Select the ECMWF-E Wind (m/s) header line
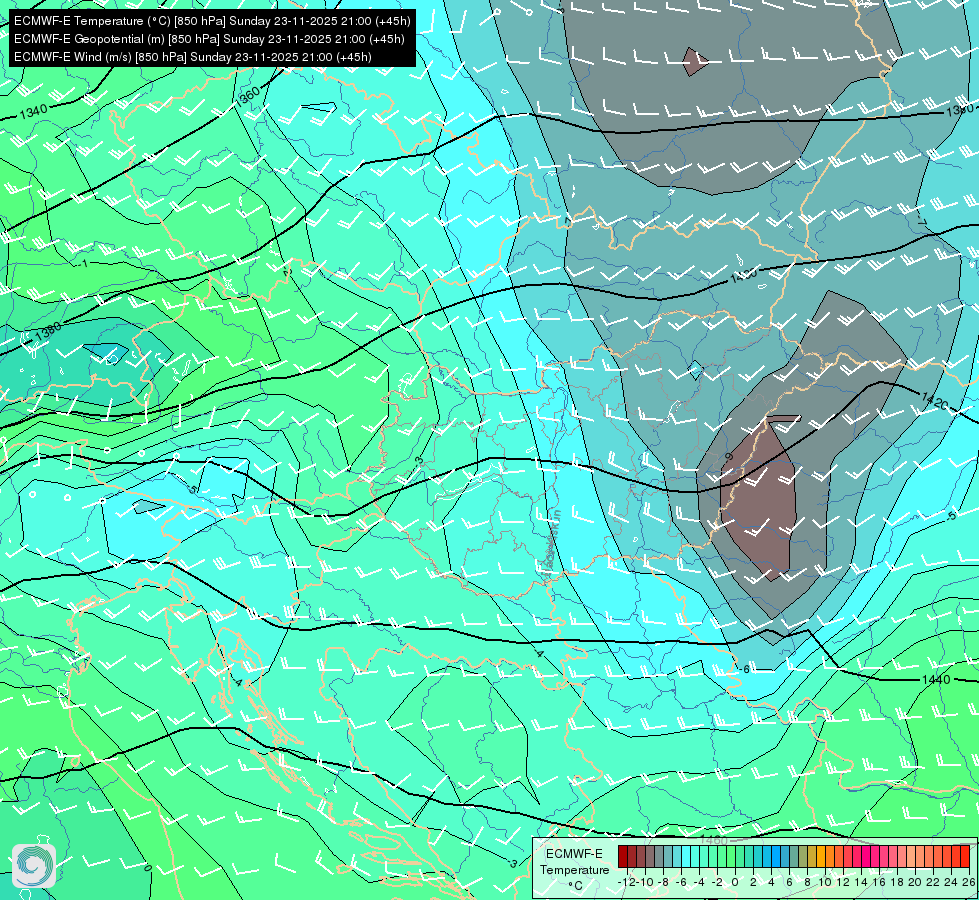Image resolution: width=979 pixels, height=900 pixels. pos(192,57)
